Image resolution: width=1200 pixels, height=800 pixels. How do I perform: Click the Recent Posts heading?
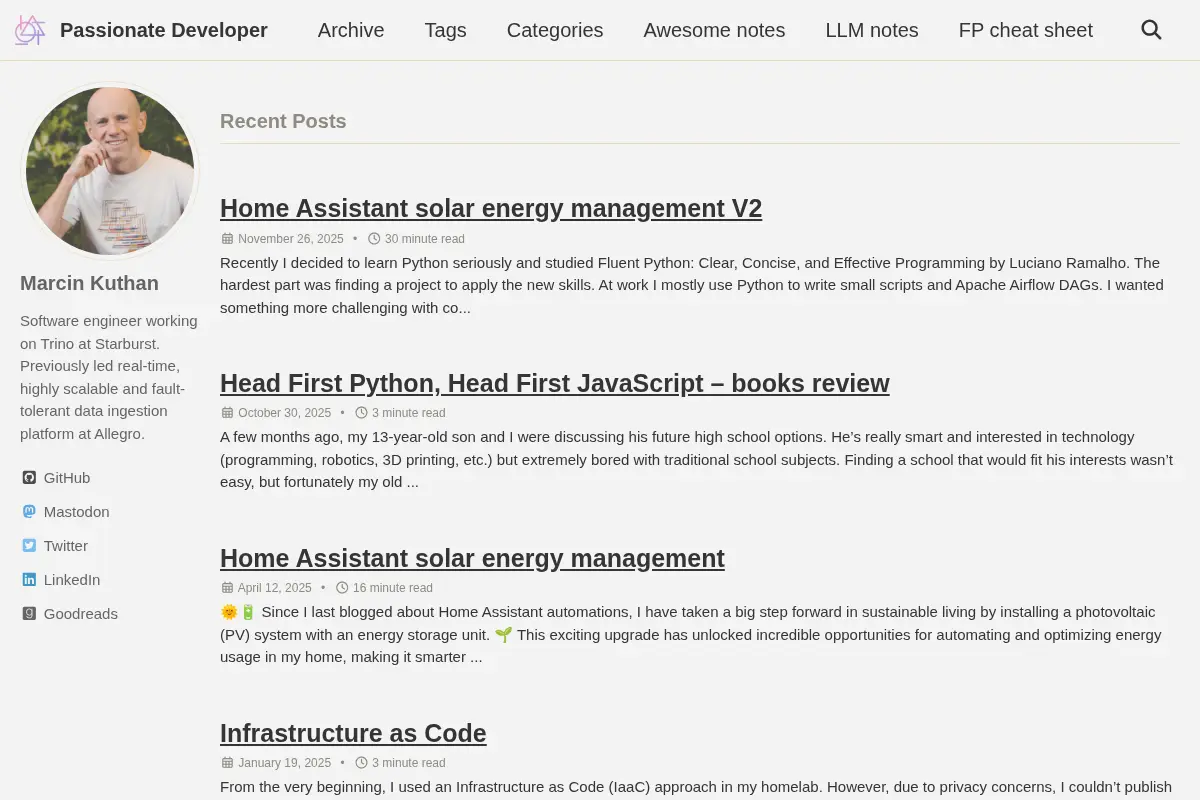pos(283,121)
